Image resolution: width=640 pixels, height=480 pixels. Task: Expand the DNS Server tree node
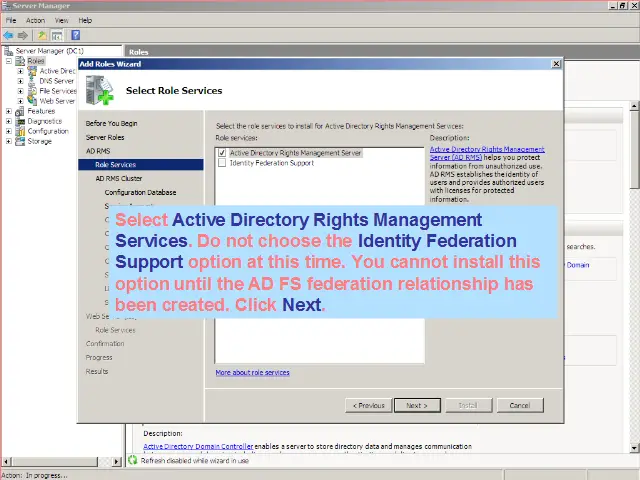pos(20,81)
